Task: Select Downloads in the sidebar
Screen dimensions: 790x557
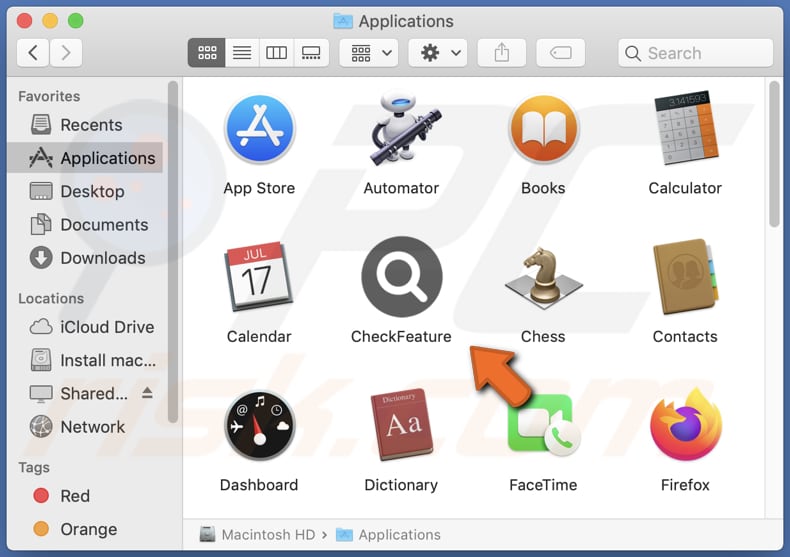Action: pyautogui.click(x=86, y=258)
